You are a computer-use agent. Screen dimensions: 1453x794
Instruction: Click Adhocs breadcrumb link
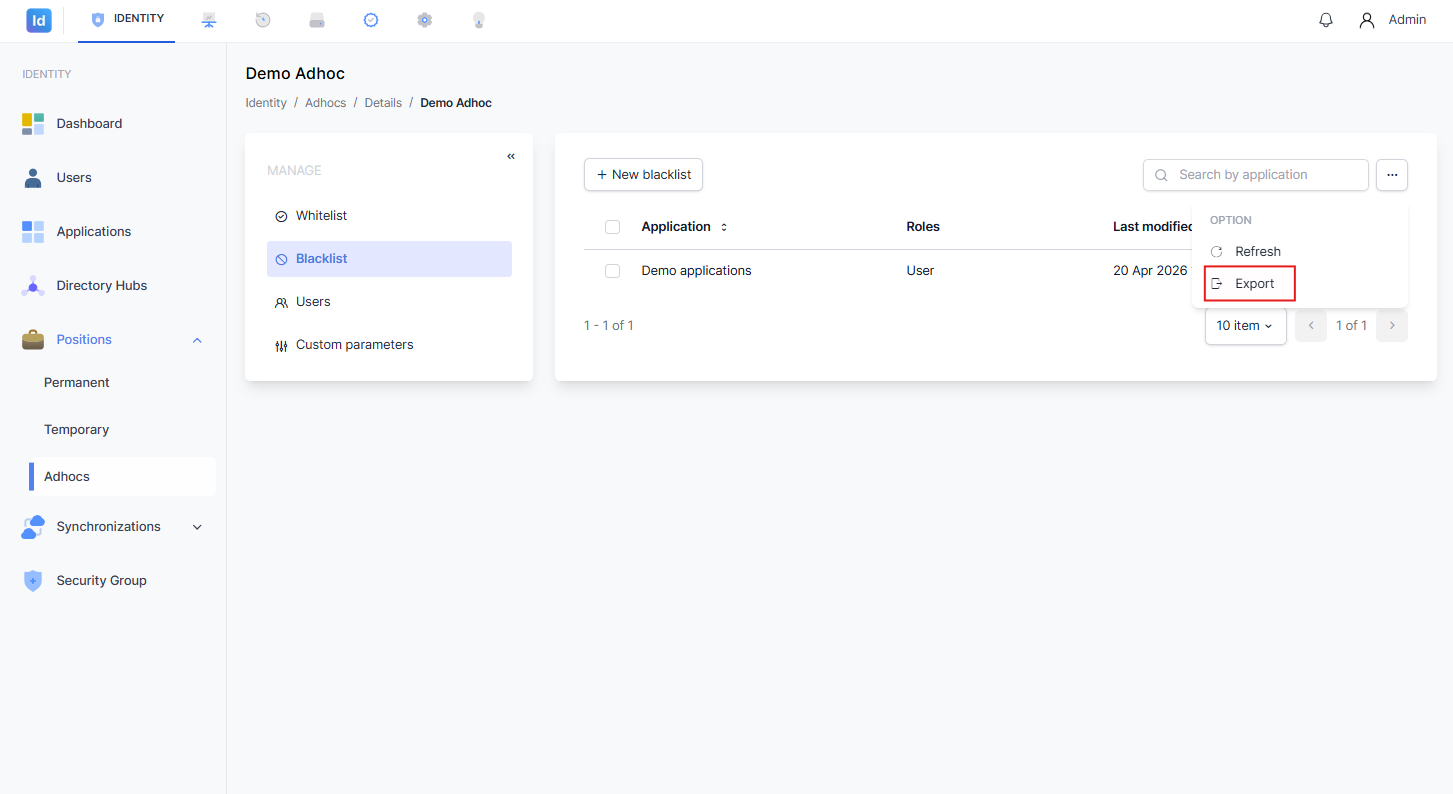[325, 103]
